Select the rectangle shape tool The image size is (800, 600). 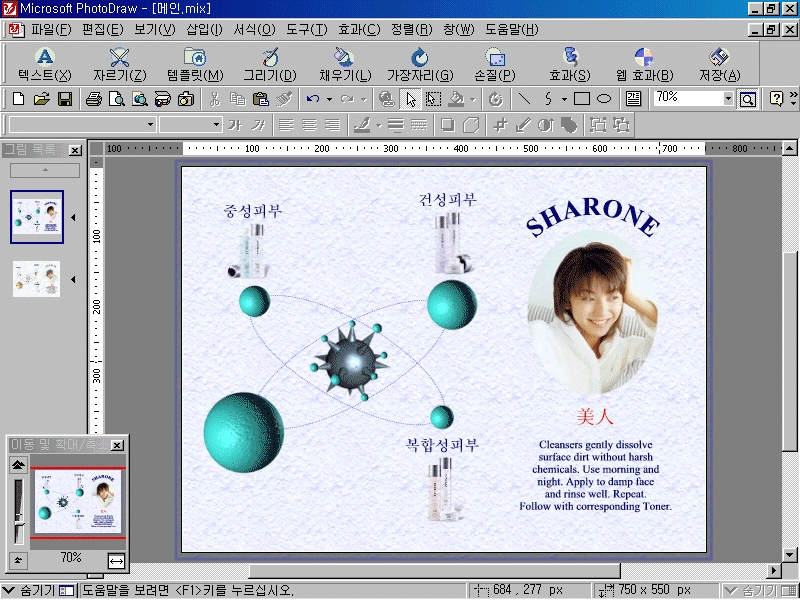click(x=582, y=99)
